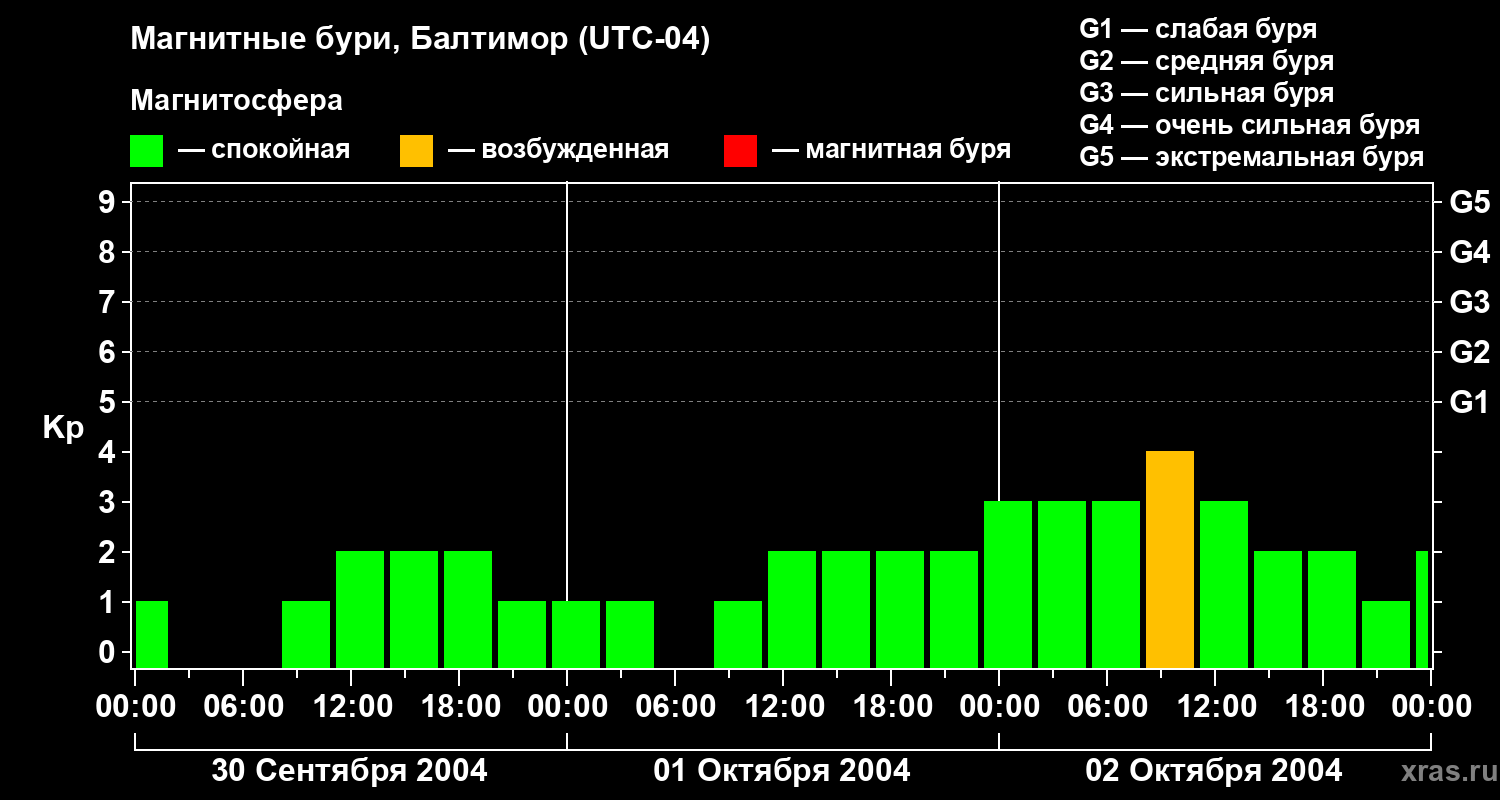Click the 'G2 — средняя буря' legend line
Viewport: 1500px width, 800px height.
point(1206,61)
